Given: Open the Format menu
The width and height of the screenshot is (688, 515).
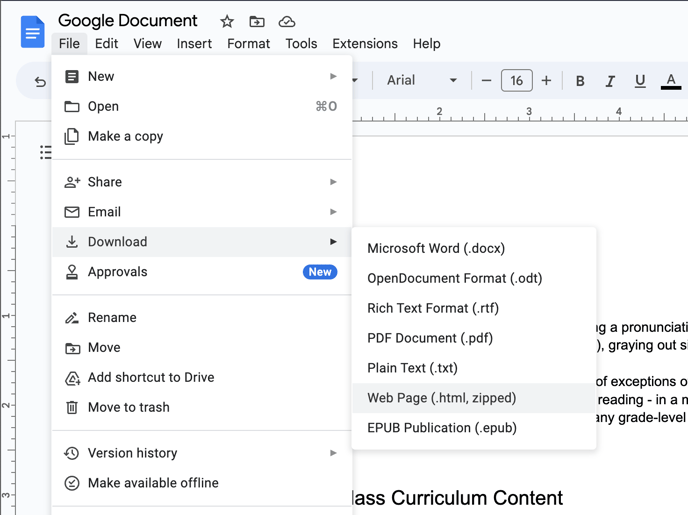Looking at the screenshot, I should (x=248, y=44).
